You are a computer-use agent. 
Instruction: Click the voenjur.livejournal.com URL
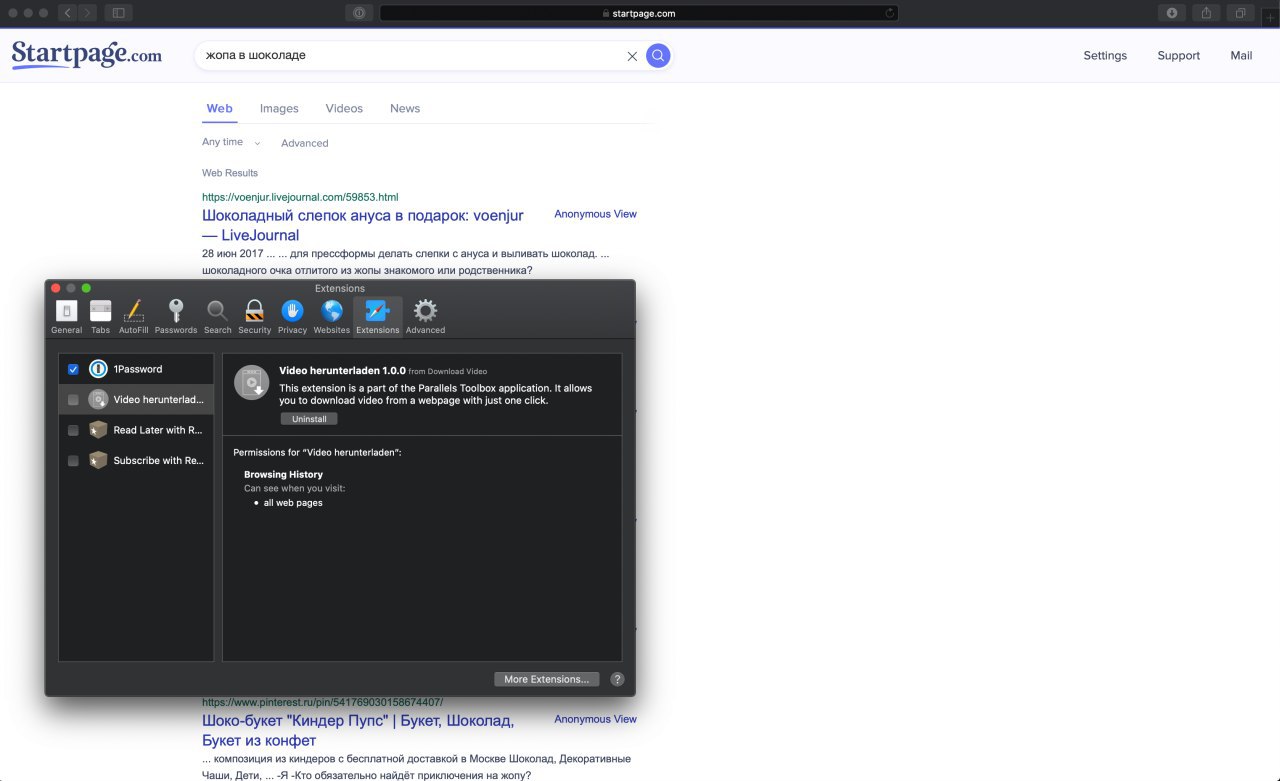tap(300, 197)
